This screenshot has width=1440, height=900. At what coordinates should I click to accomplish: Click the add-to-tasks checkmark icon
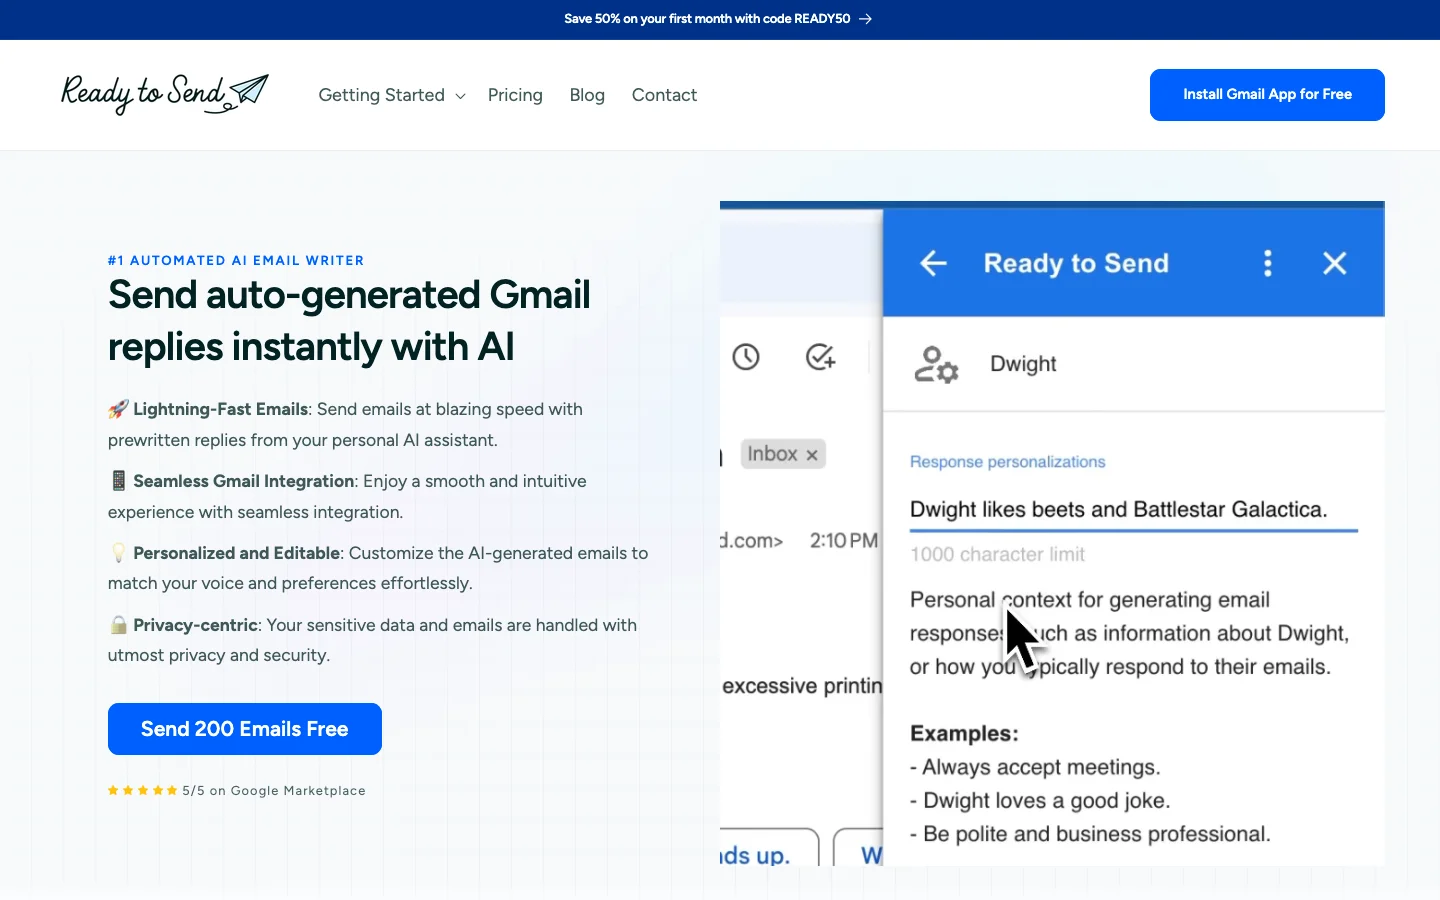(821, 357)
